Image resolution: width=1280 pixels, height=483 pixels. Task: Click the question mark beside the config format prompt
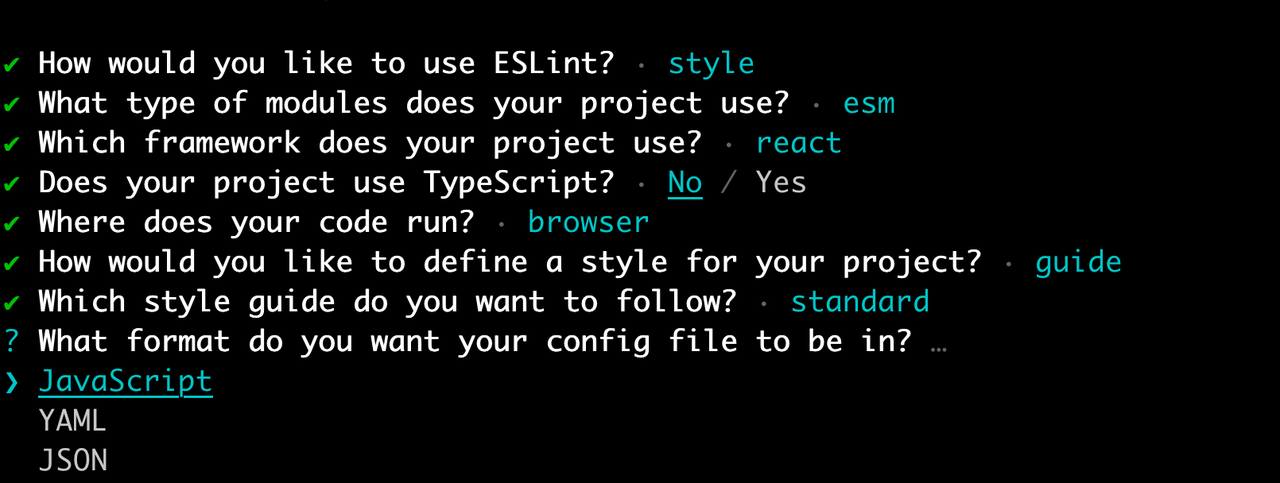pos(11,342)
